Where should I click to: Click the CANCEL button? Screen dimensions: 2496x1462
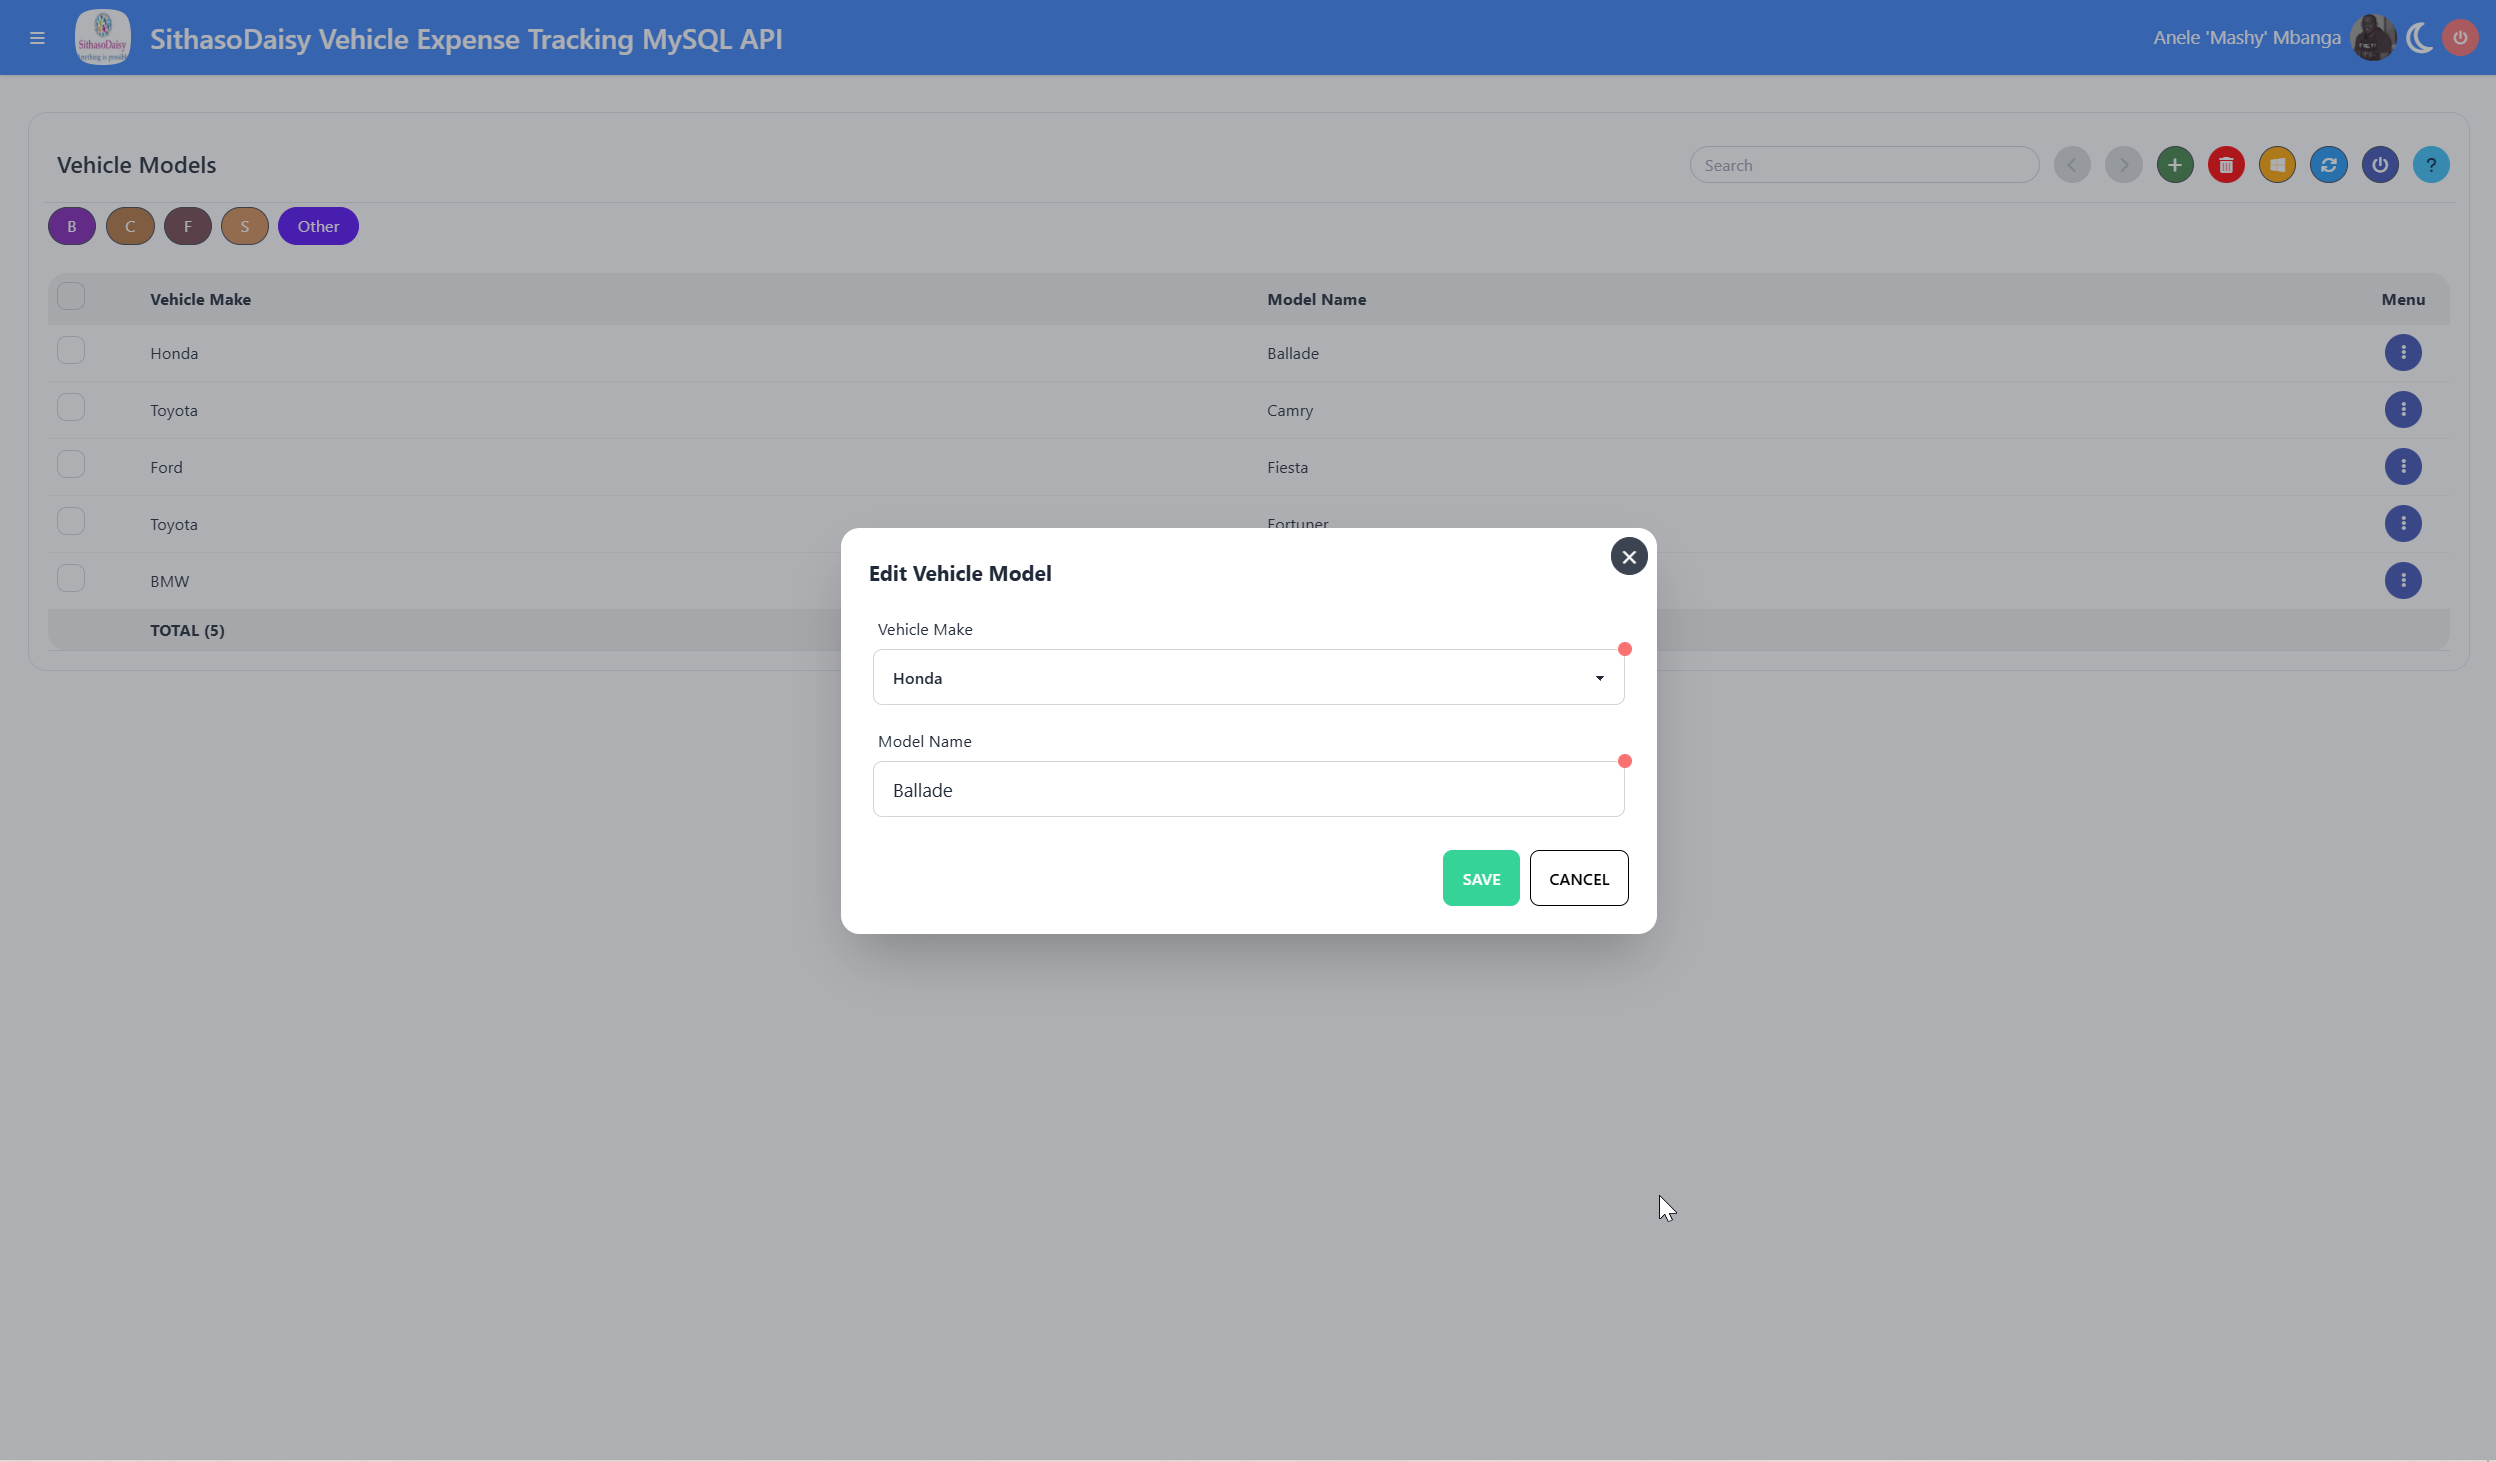click(x=1578, y=879)
